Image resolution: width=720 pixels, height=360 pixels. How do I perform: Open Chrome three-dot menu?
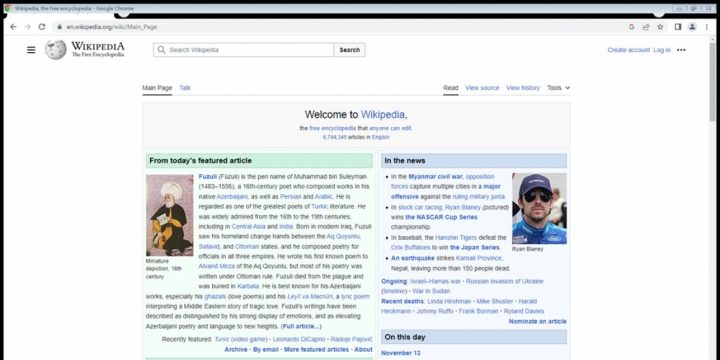click(707, 27)
